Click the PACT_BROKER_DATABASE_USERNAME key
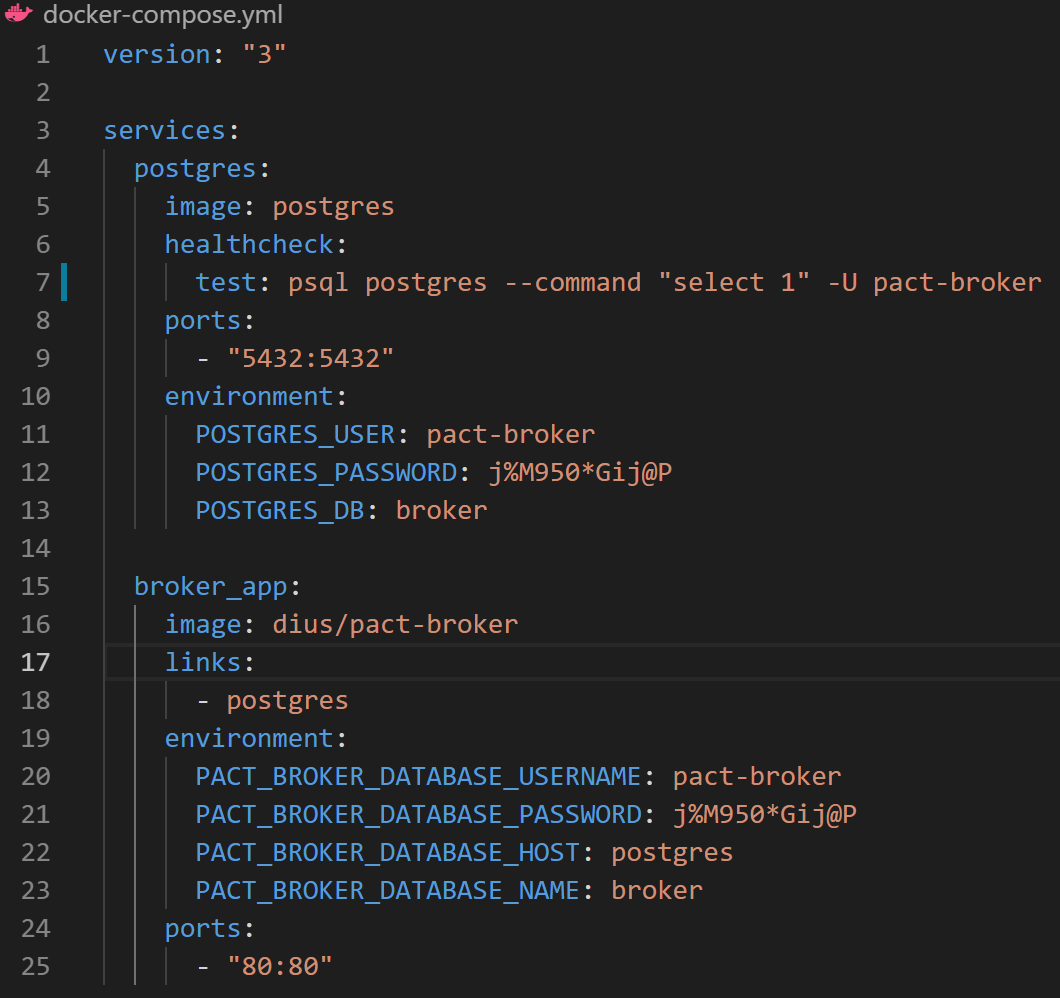 click(418, 776)
